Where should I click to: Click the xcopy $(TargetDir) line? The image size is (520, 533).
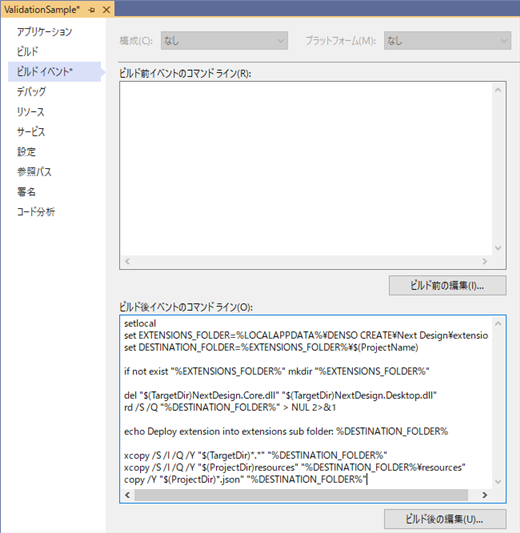[256, 455]
